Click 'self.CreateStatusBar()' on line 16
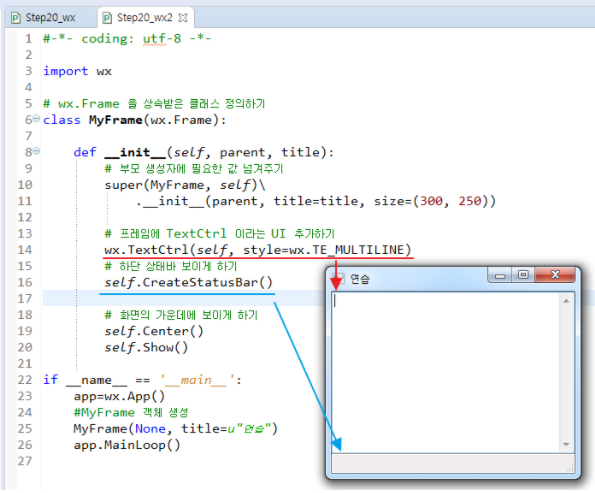The height and width of the screenshot is (493, 595). click(x=189, y=282)
